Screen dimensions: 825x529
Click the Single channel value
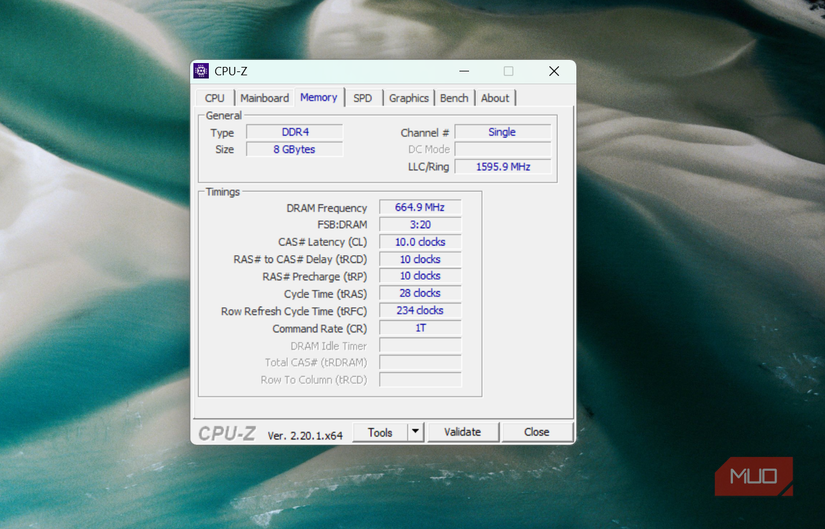(502, 132)
